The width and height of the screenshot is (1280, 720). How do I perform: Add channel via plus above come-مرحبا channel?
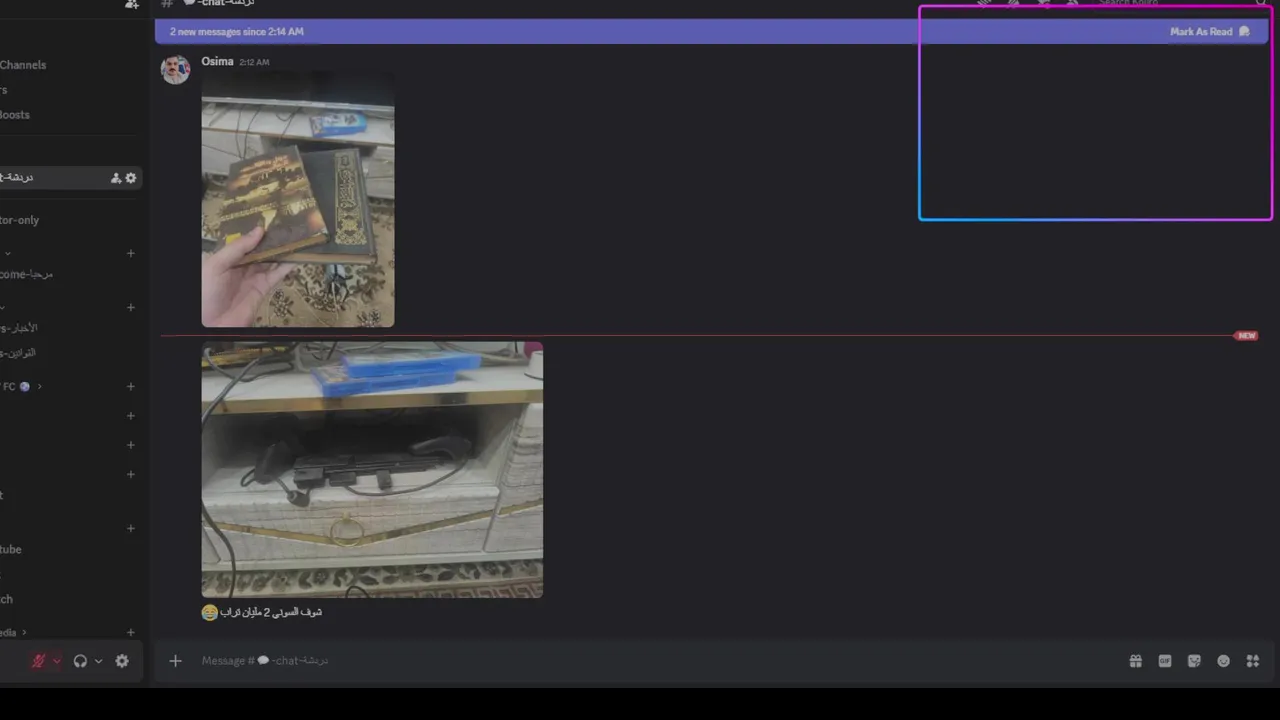(x=131, y=253)
